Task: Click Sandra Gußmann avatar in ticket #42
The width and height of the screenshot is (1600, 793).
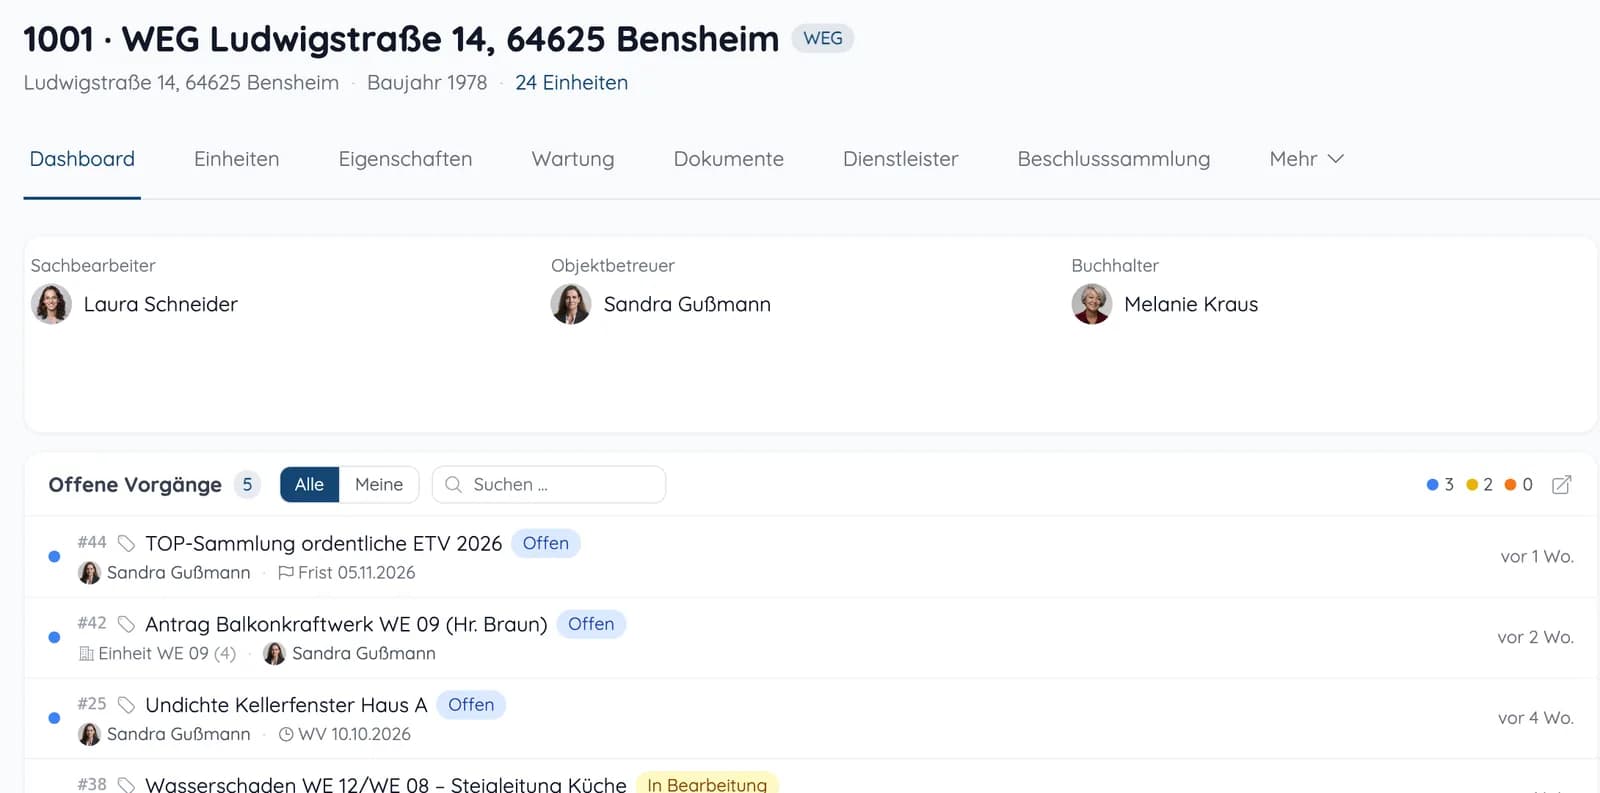Action: (274, 654)
